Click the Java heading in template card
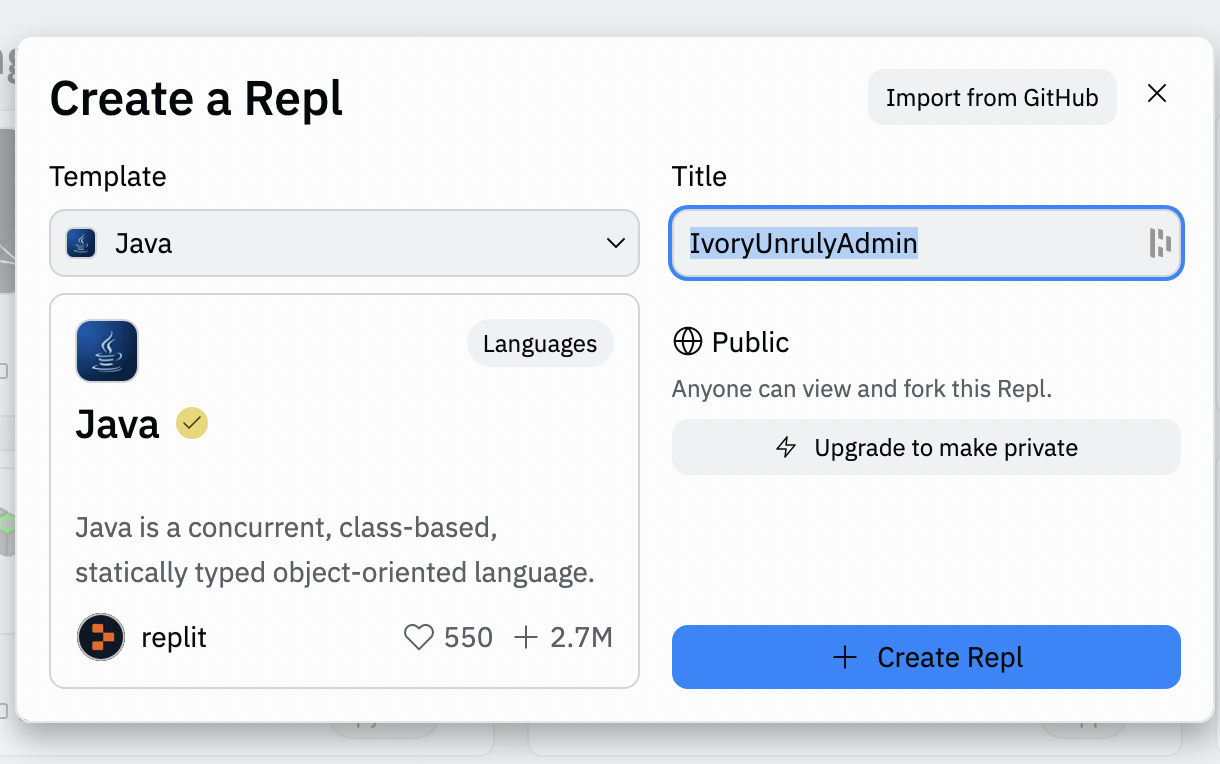Viewport: 1220px width, 764px height. click(117, 424)
